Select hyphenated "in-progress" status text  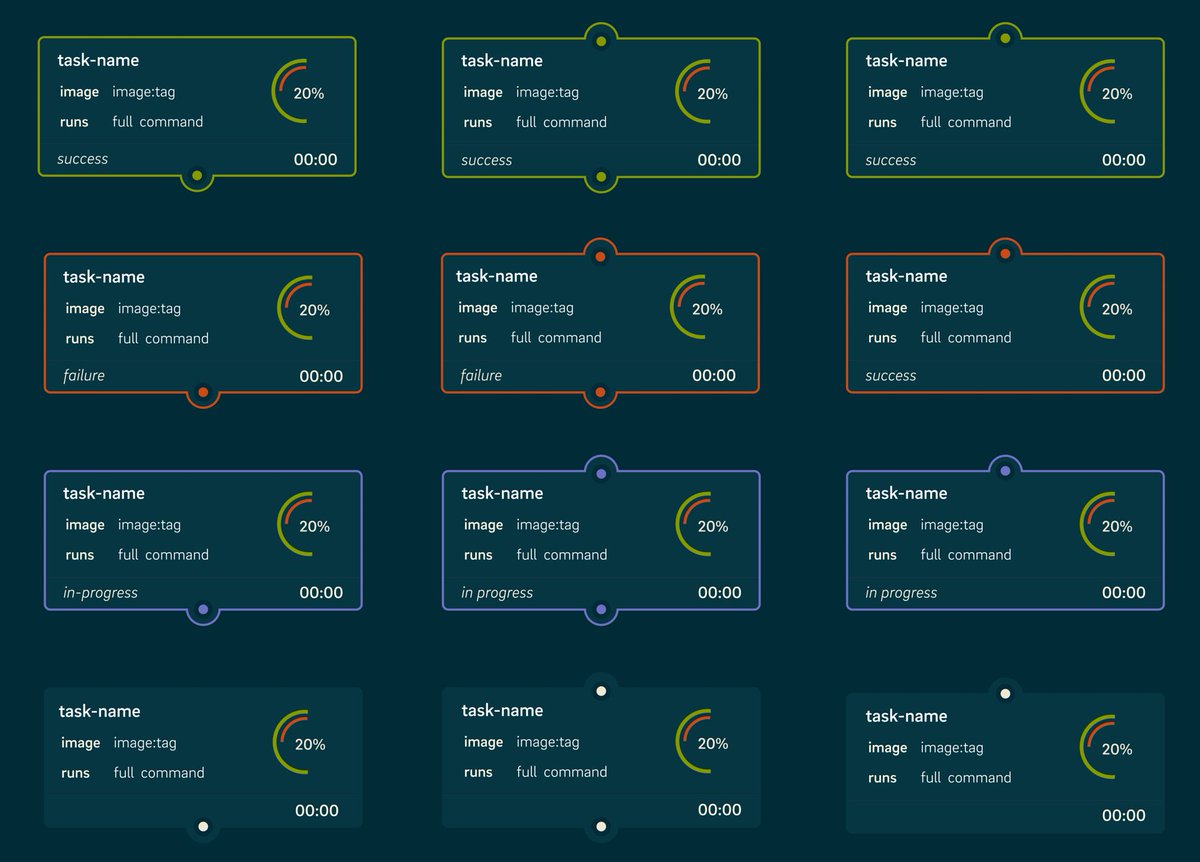[100, 593]
